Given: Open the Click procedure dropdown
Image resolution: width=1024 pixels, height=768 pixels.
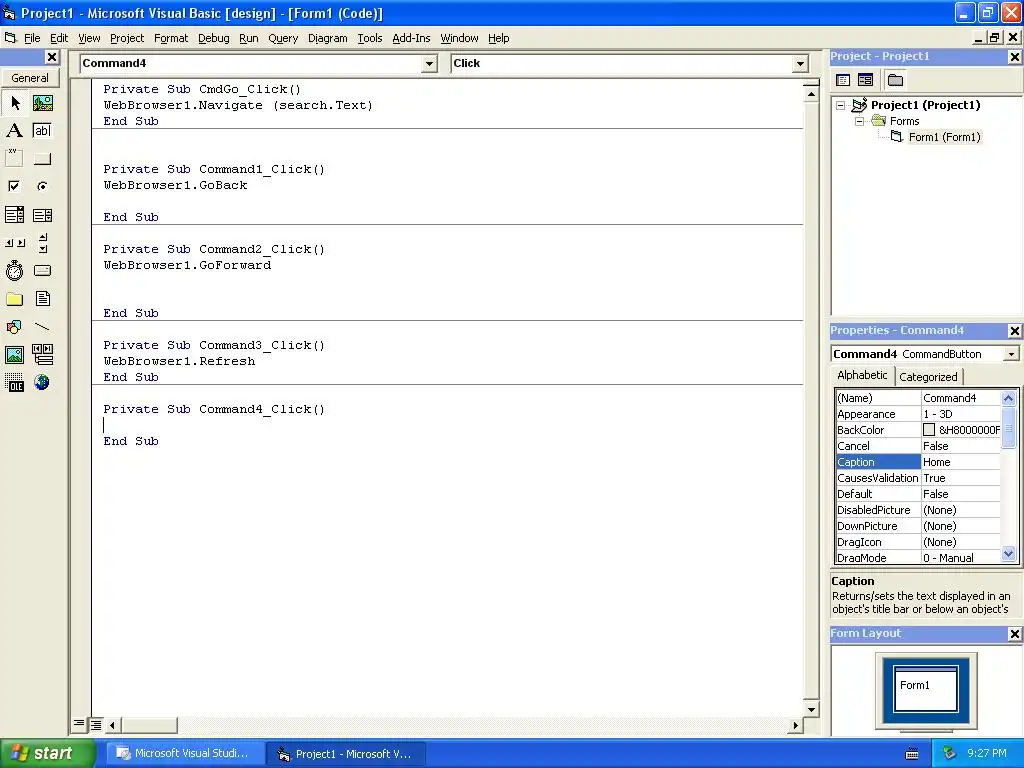Looking at the screenshot, I should point(800,63).
